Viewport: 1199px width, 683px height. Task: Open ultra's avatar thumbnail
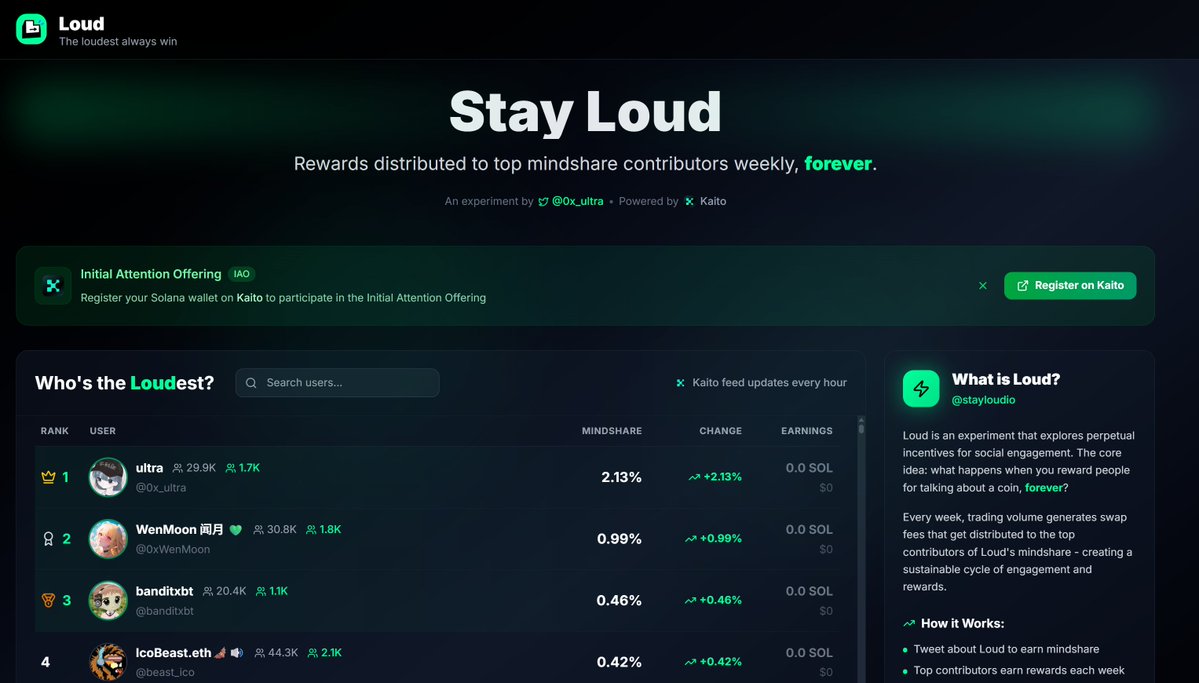(108, 477)
